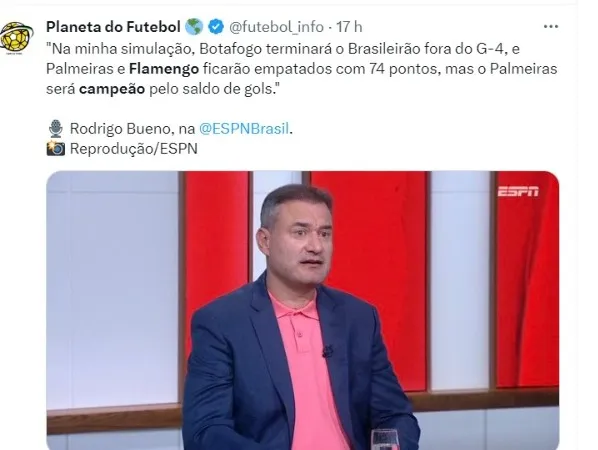The height and width of the screenshot is (450, 598).
Task: Click the globe emoji beside account name
Action: (194, 27)
